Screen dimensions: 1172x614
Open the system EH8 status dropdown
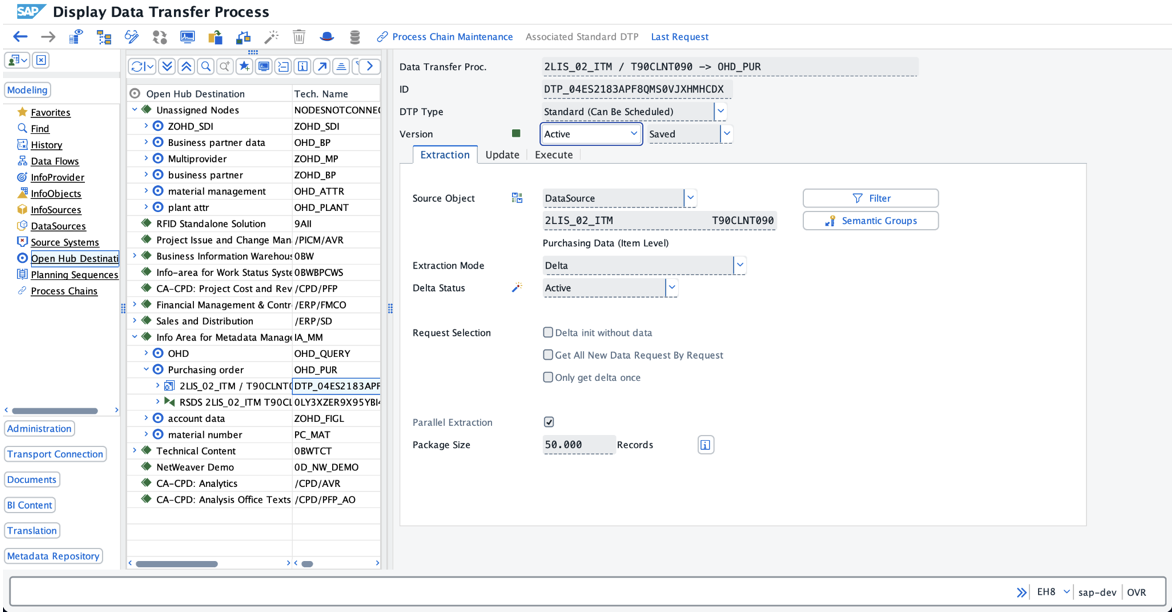[x=1067, y=592]
